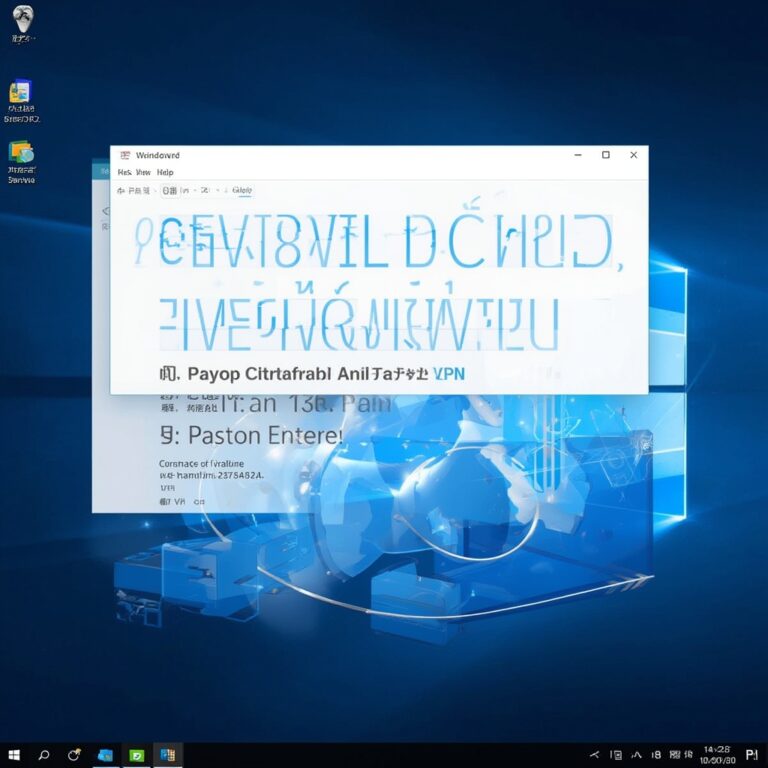Open the Help menu

click(x=165, y=172)
